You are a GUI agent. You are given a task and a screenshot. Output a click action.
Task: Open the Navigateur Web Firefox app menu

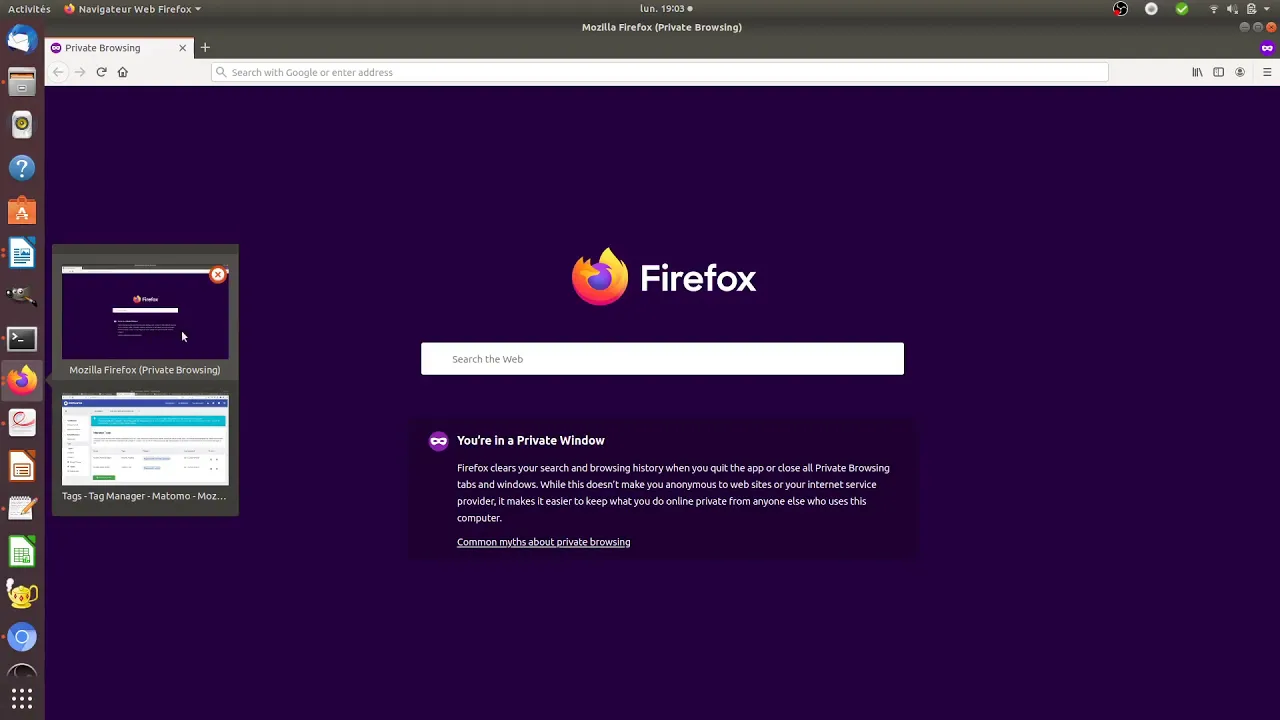[132, 9]
